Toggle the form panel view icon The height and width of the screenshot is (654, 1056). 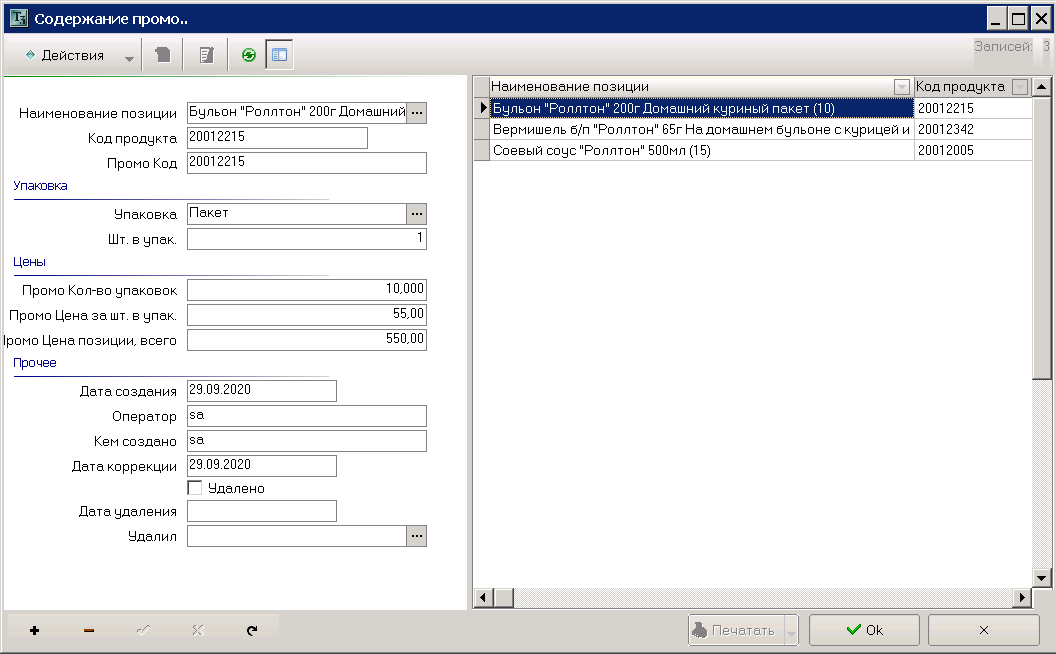point(279,55)
